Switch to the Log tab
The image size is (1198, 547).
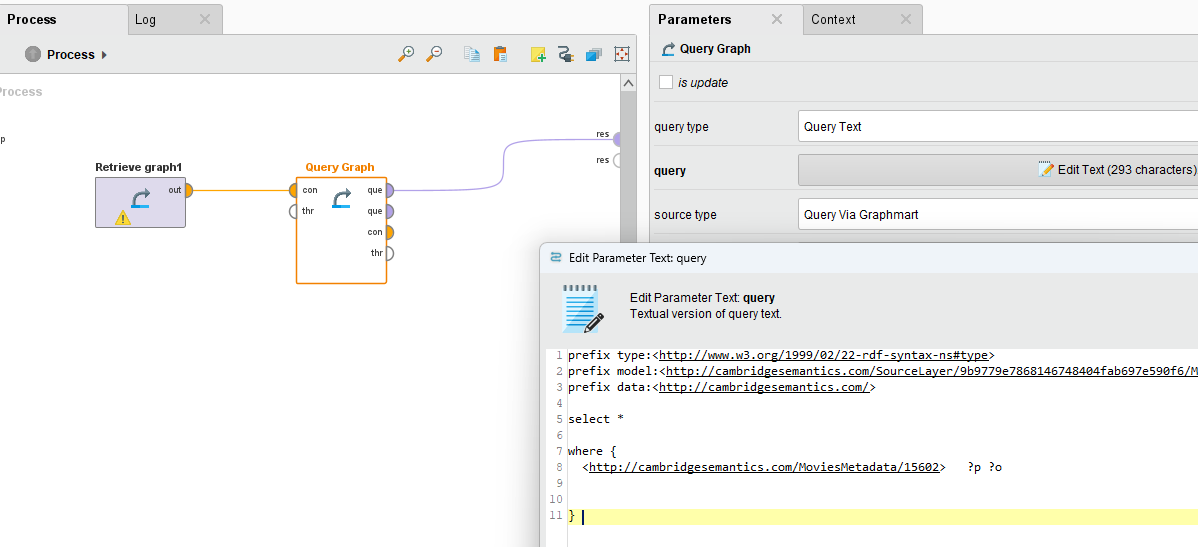(x=146, y=19)
